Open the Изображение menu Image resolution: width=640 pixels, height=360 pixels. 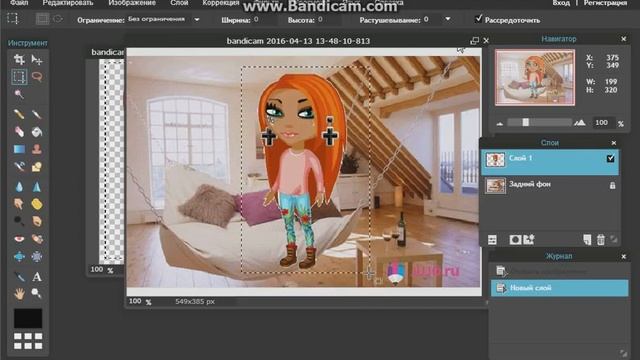(132, 3)
